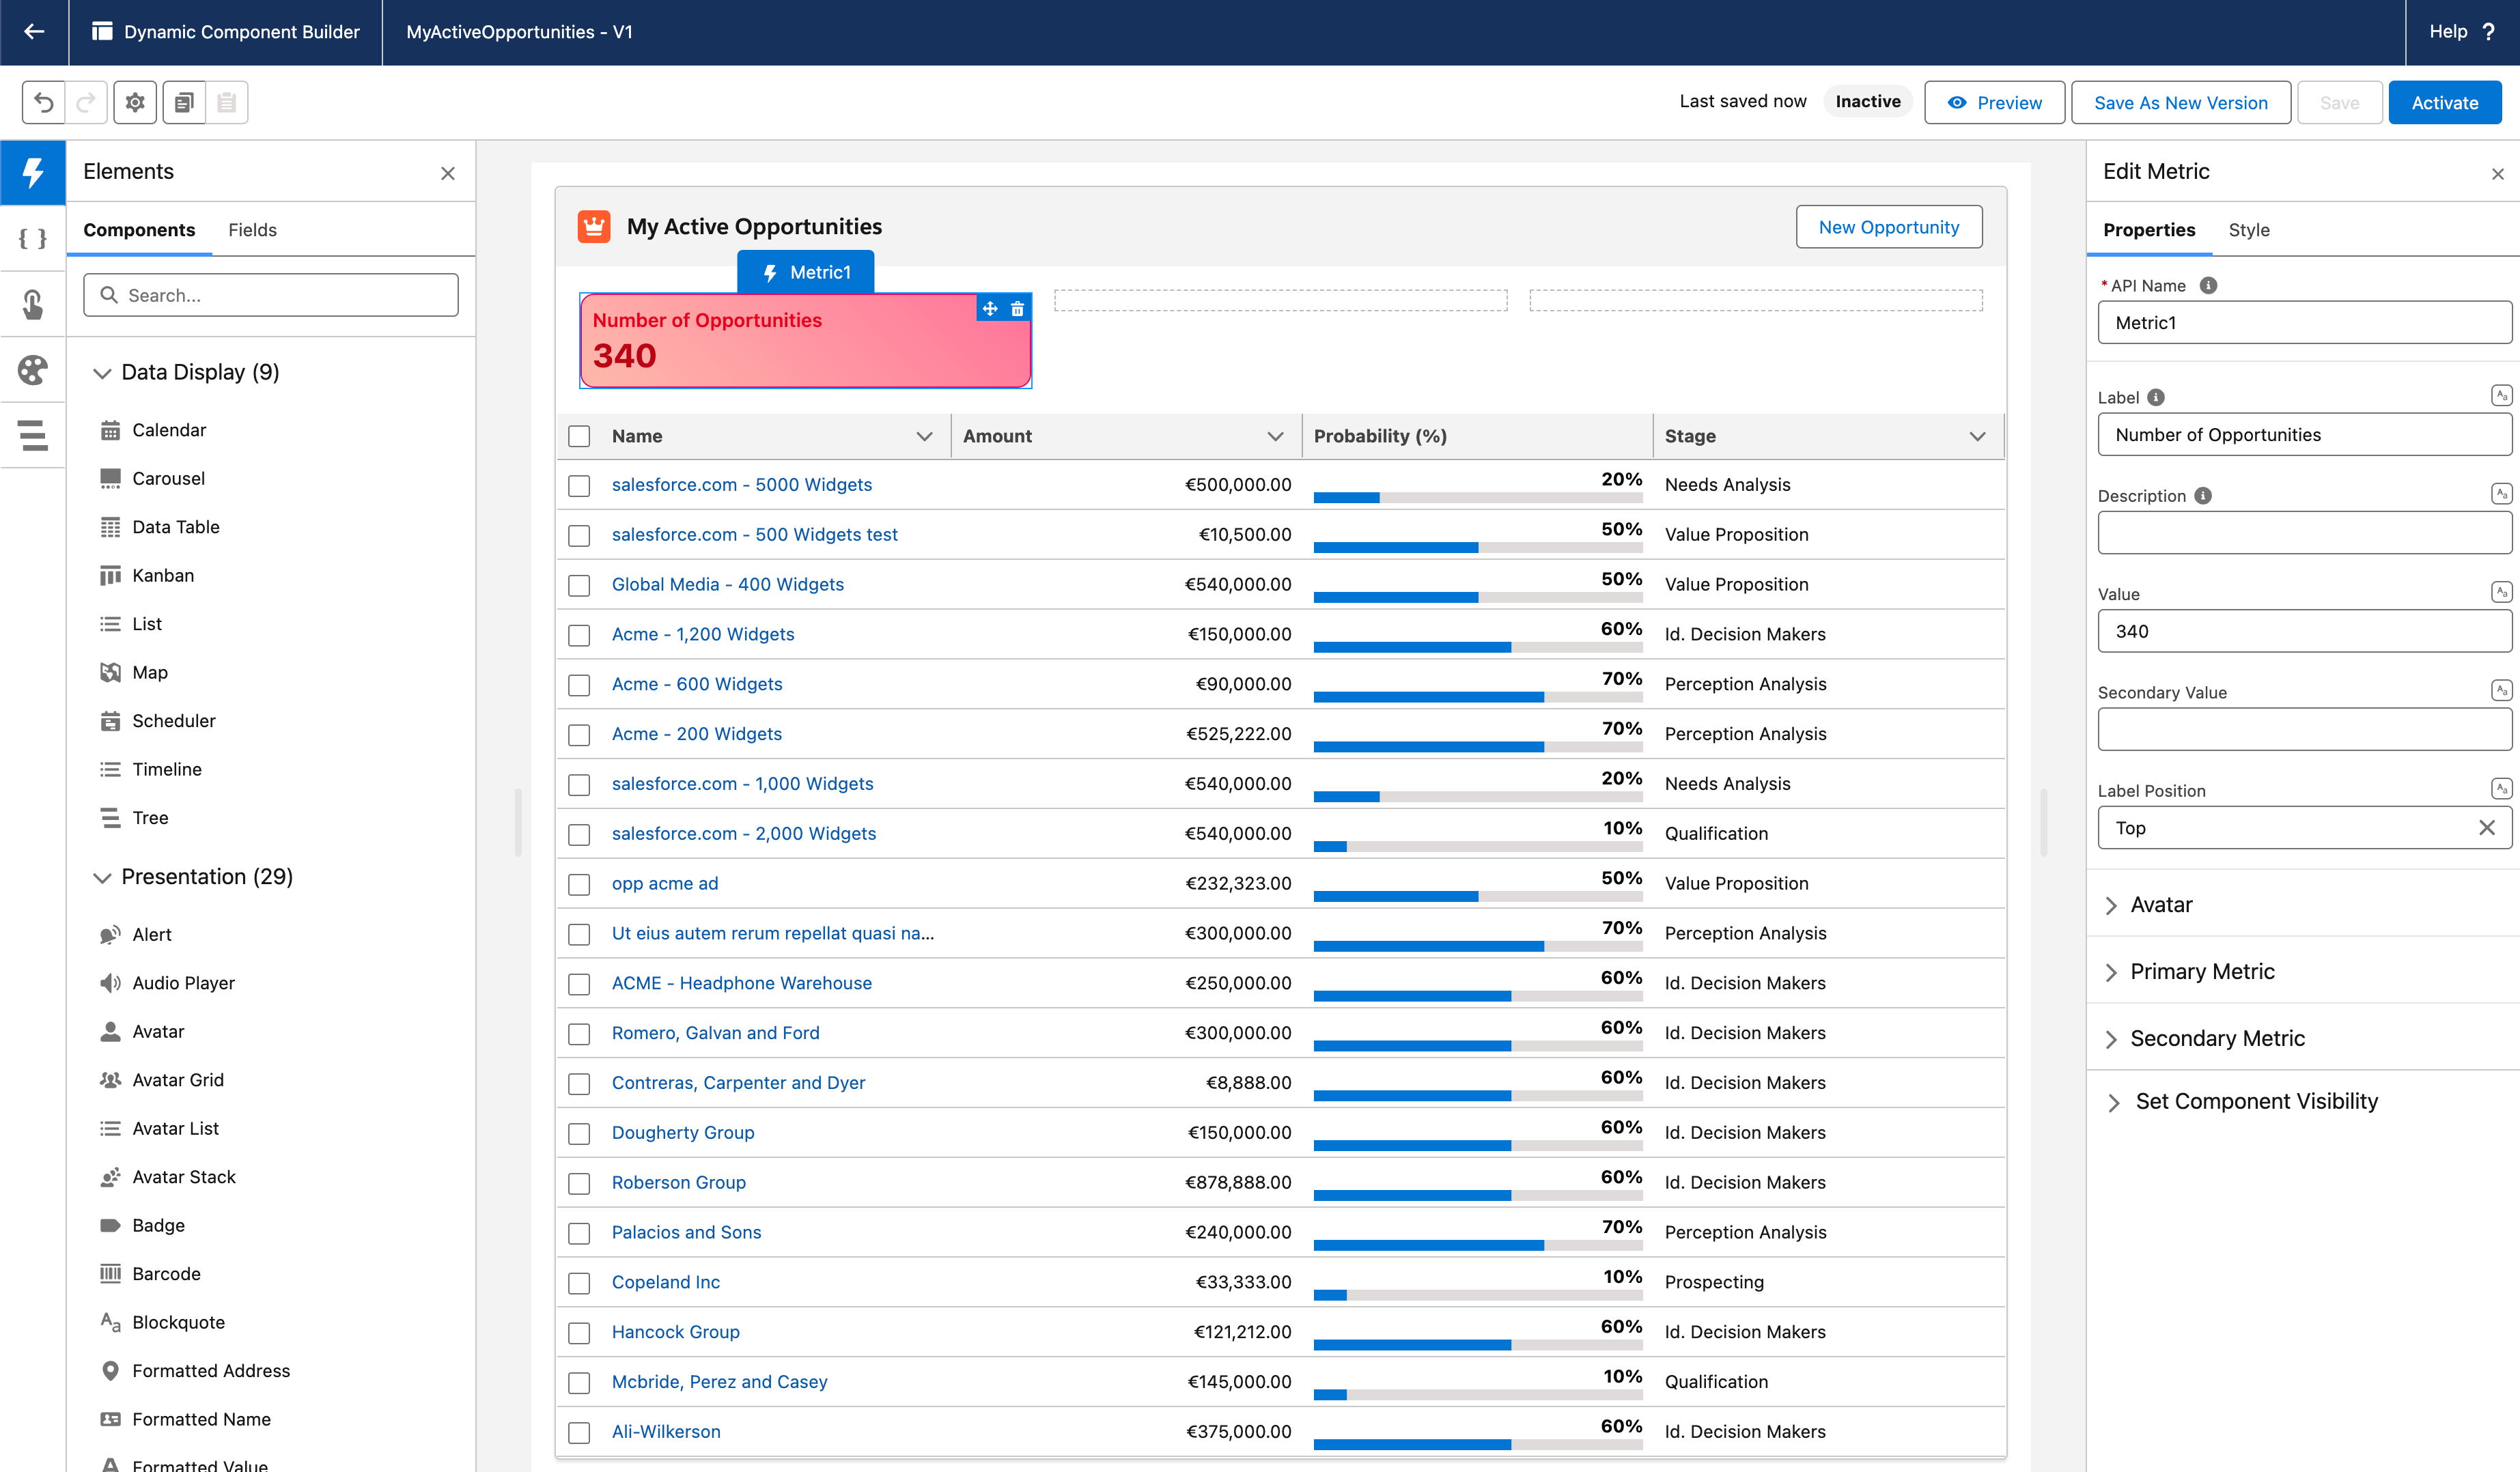The image size is (2520, 1472).
Task: Open the Stage column dropdown arrow
Action: click(x=1977, y=436)
